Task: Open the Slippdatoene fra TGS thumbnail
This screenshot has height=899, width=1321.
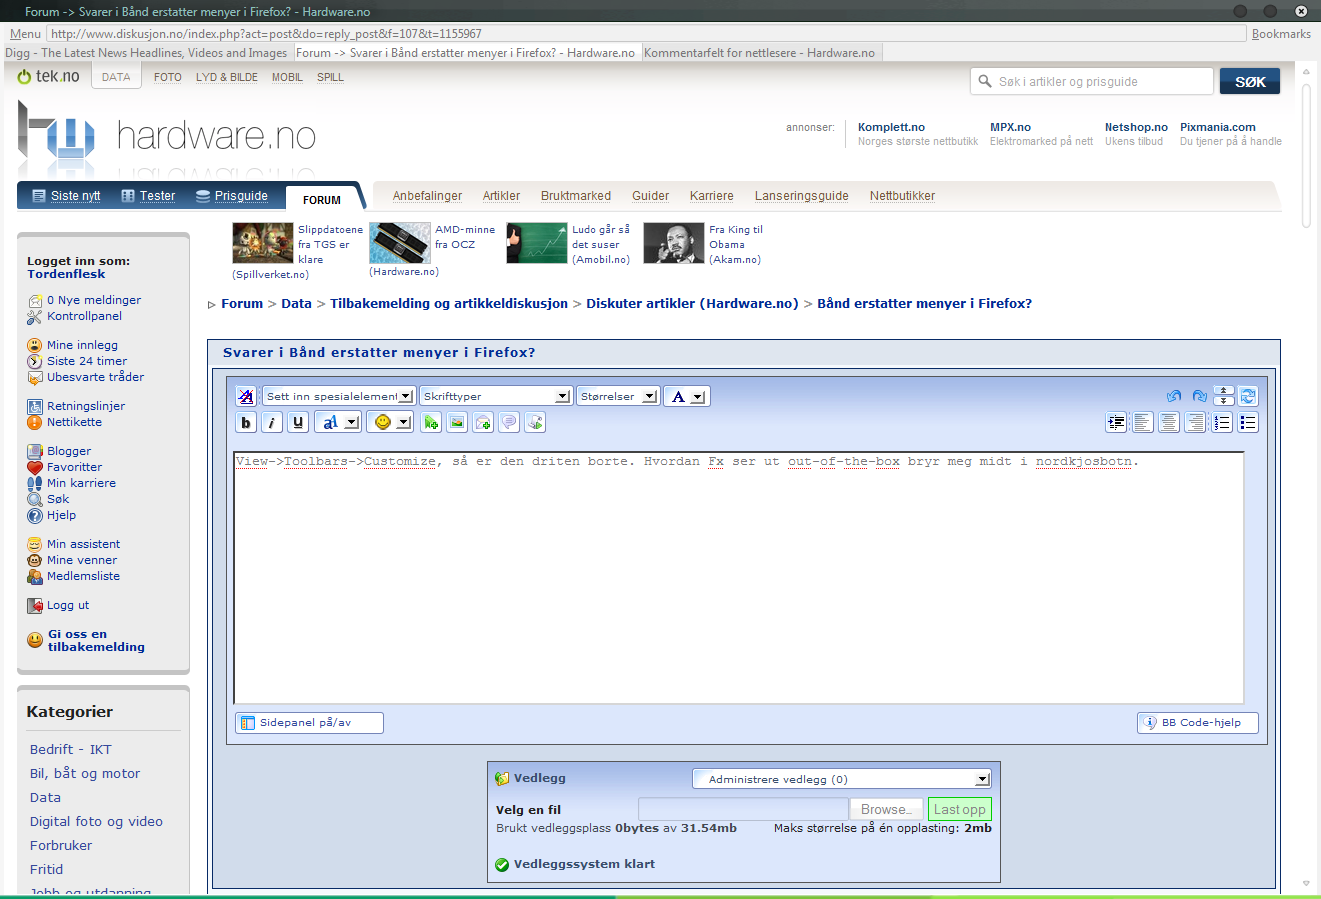Action: tap(263, 243)
